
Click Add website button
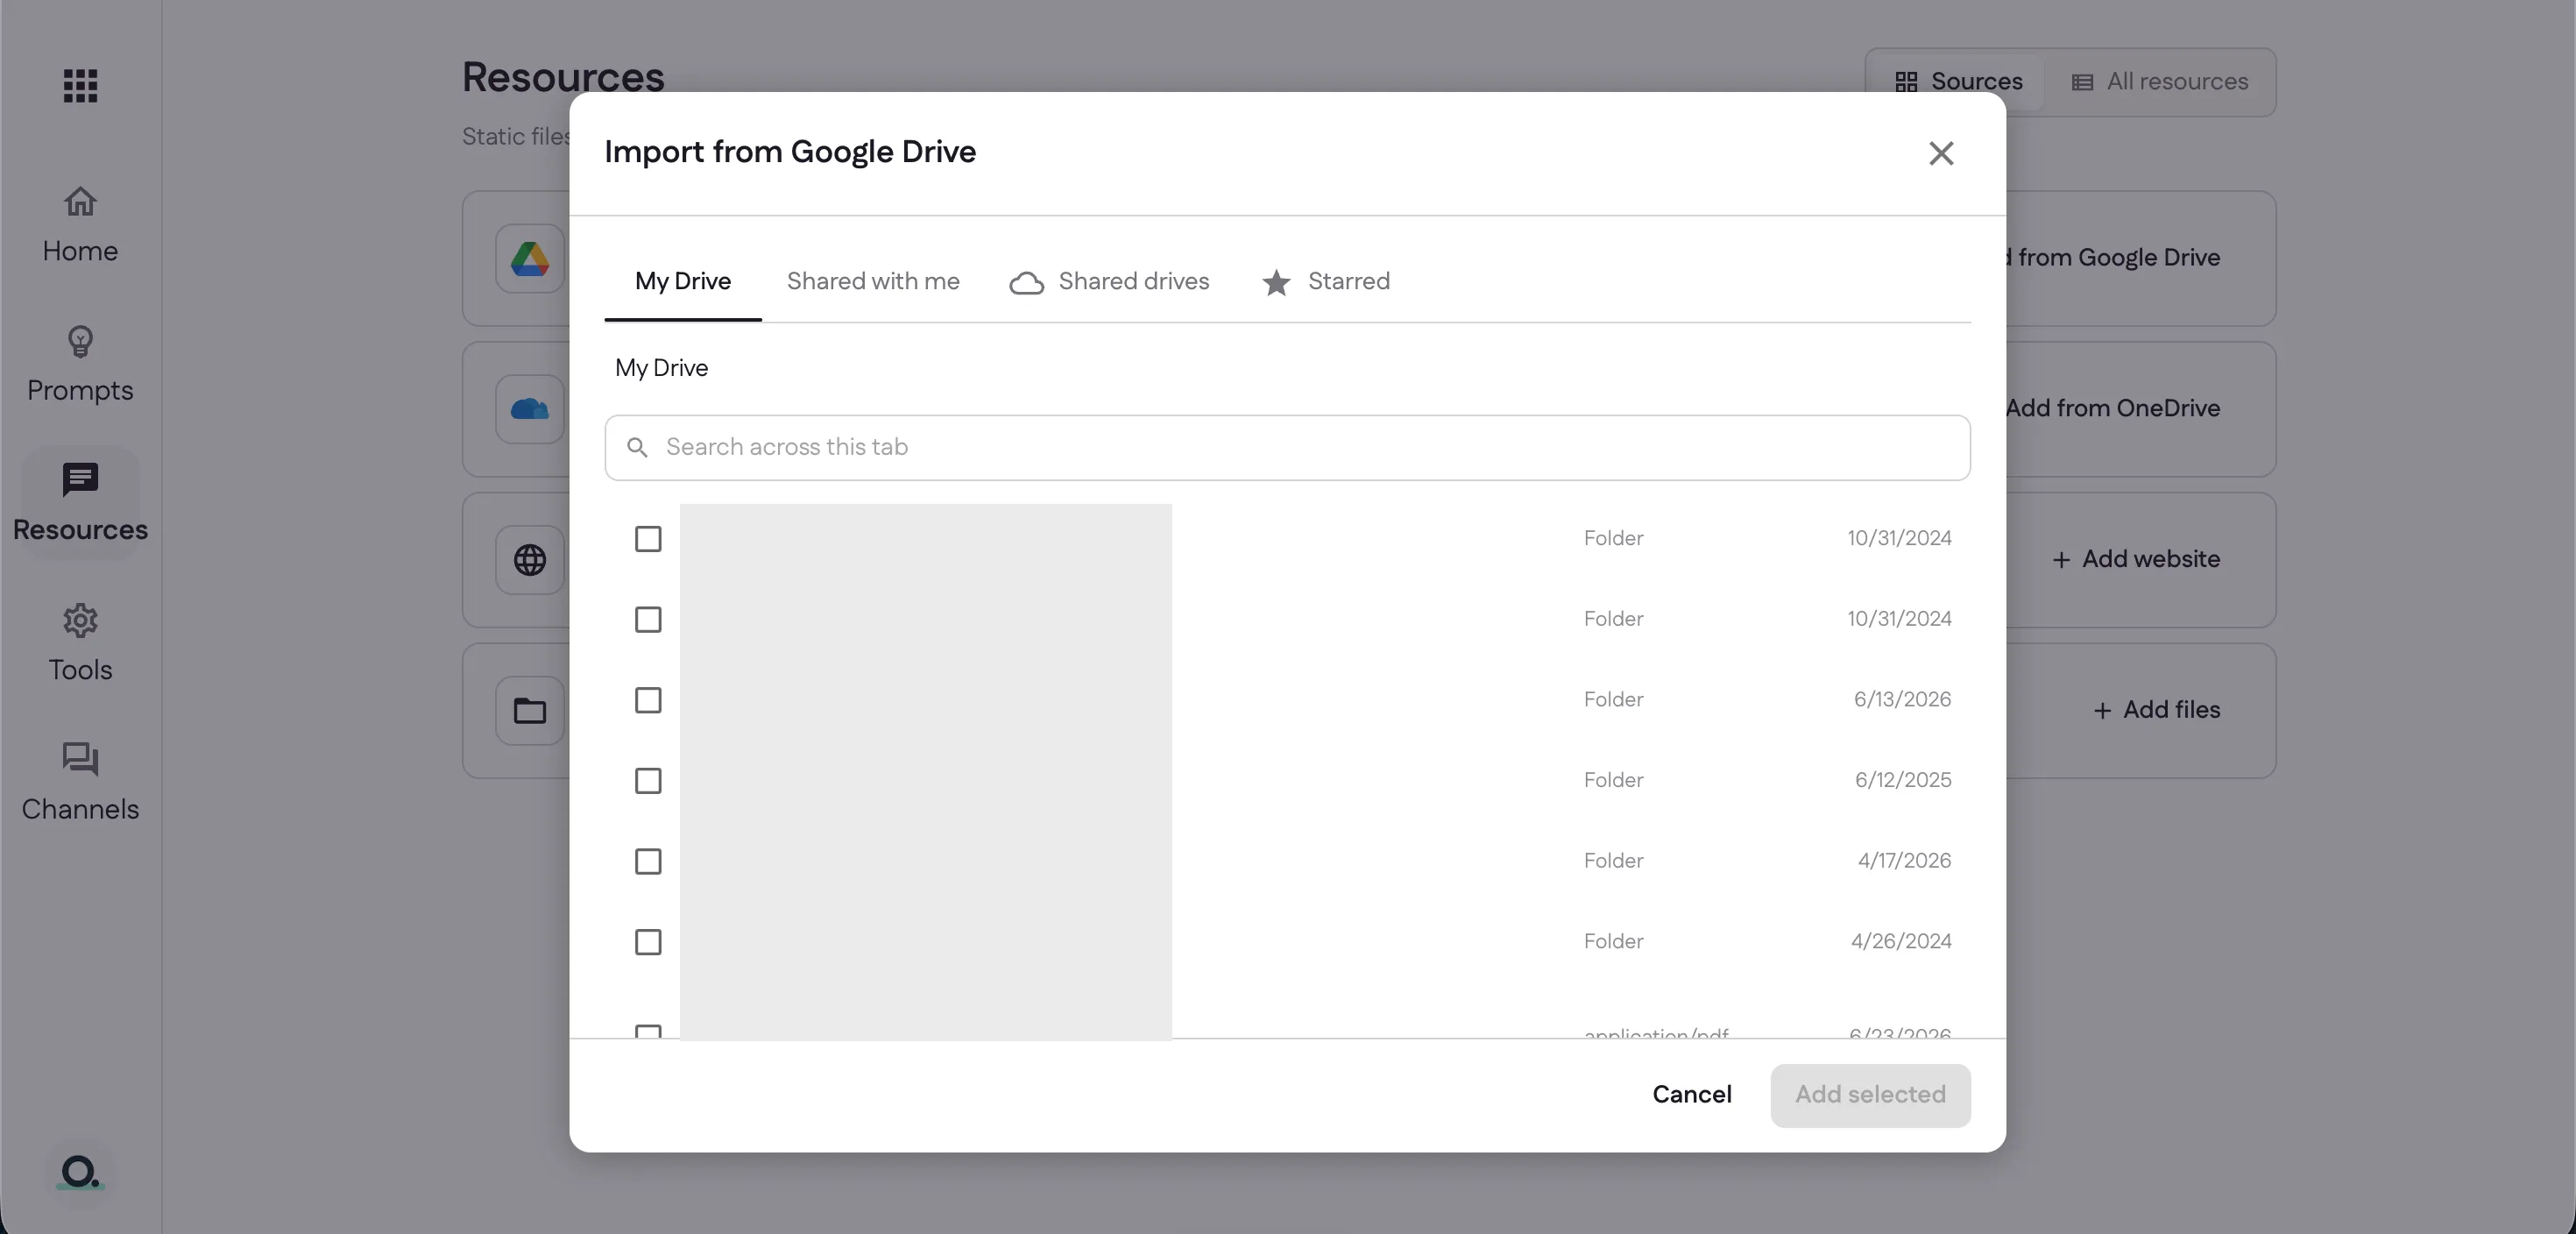(x=2135, y=560)
